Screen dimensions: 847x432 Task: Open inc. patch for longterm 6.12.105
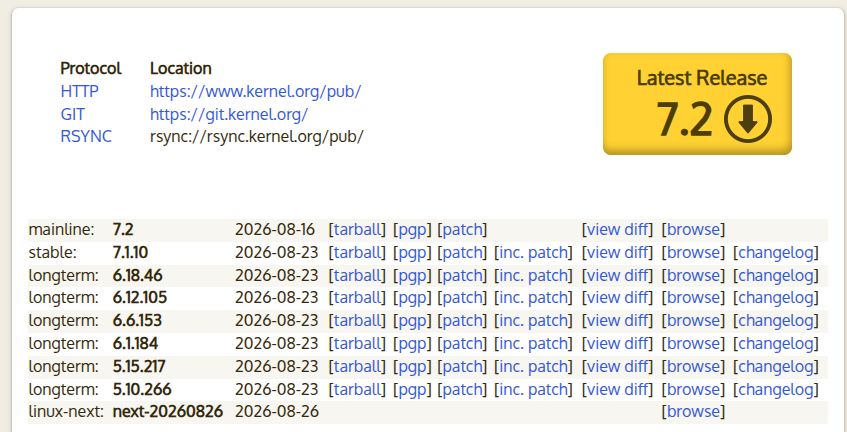[533, 298]
